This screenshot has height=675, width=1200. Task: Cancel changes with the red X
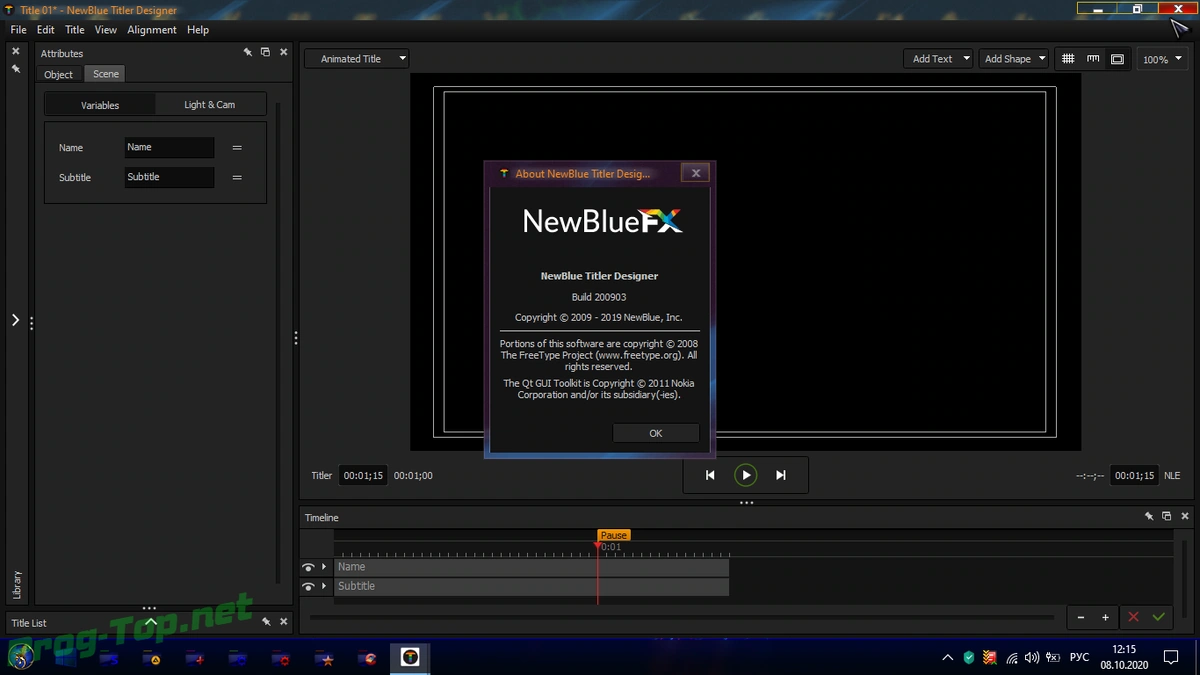[x=1133, y=618]
